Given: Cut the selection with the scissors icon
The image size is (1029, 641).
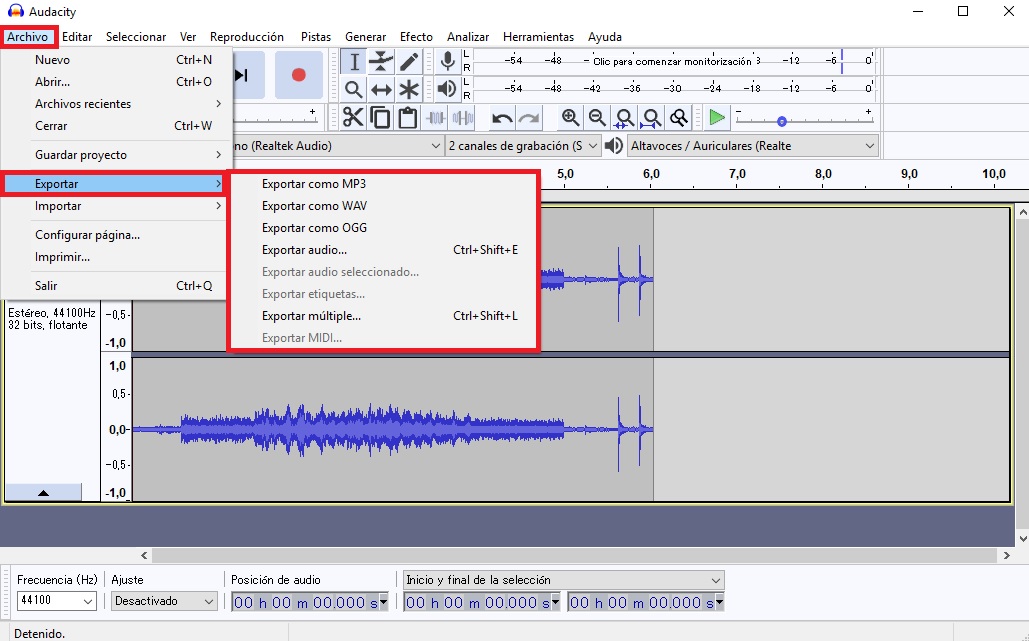Looking at the screenshot, I should (x=353, y=117).
